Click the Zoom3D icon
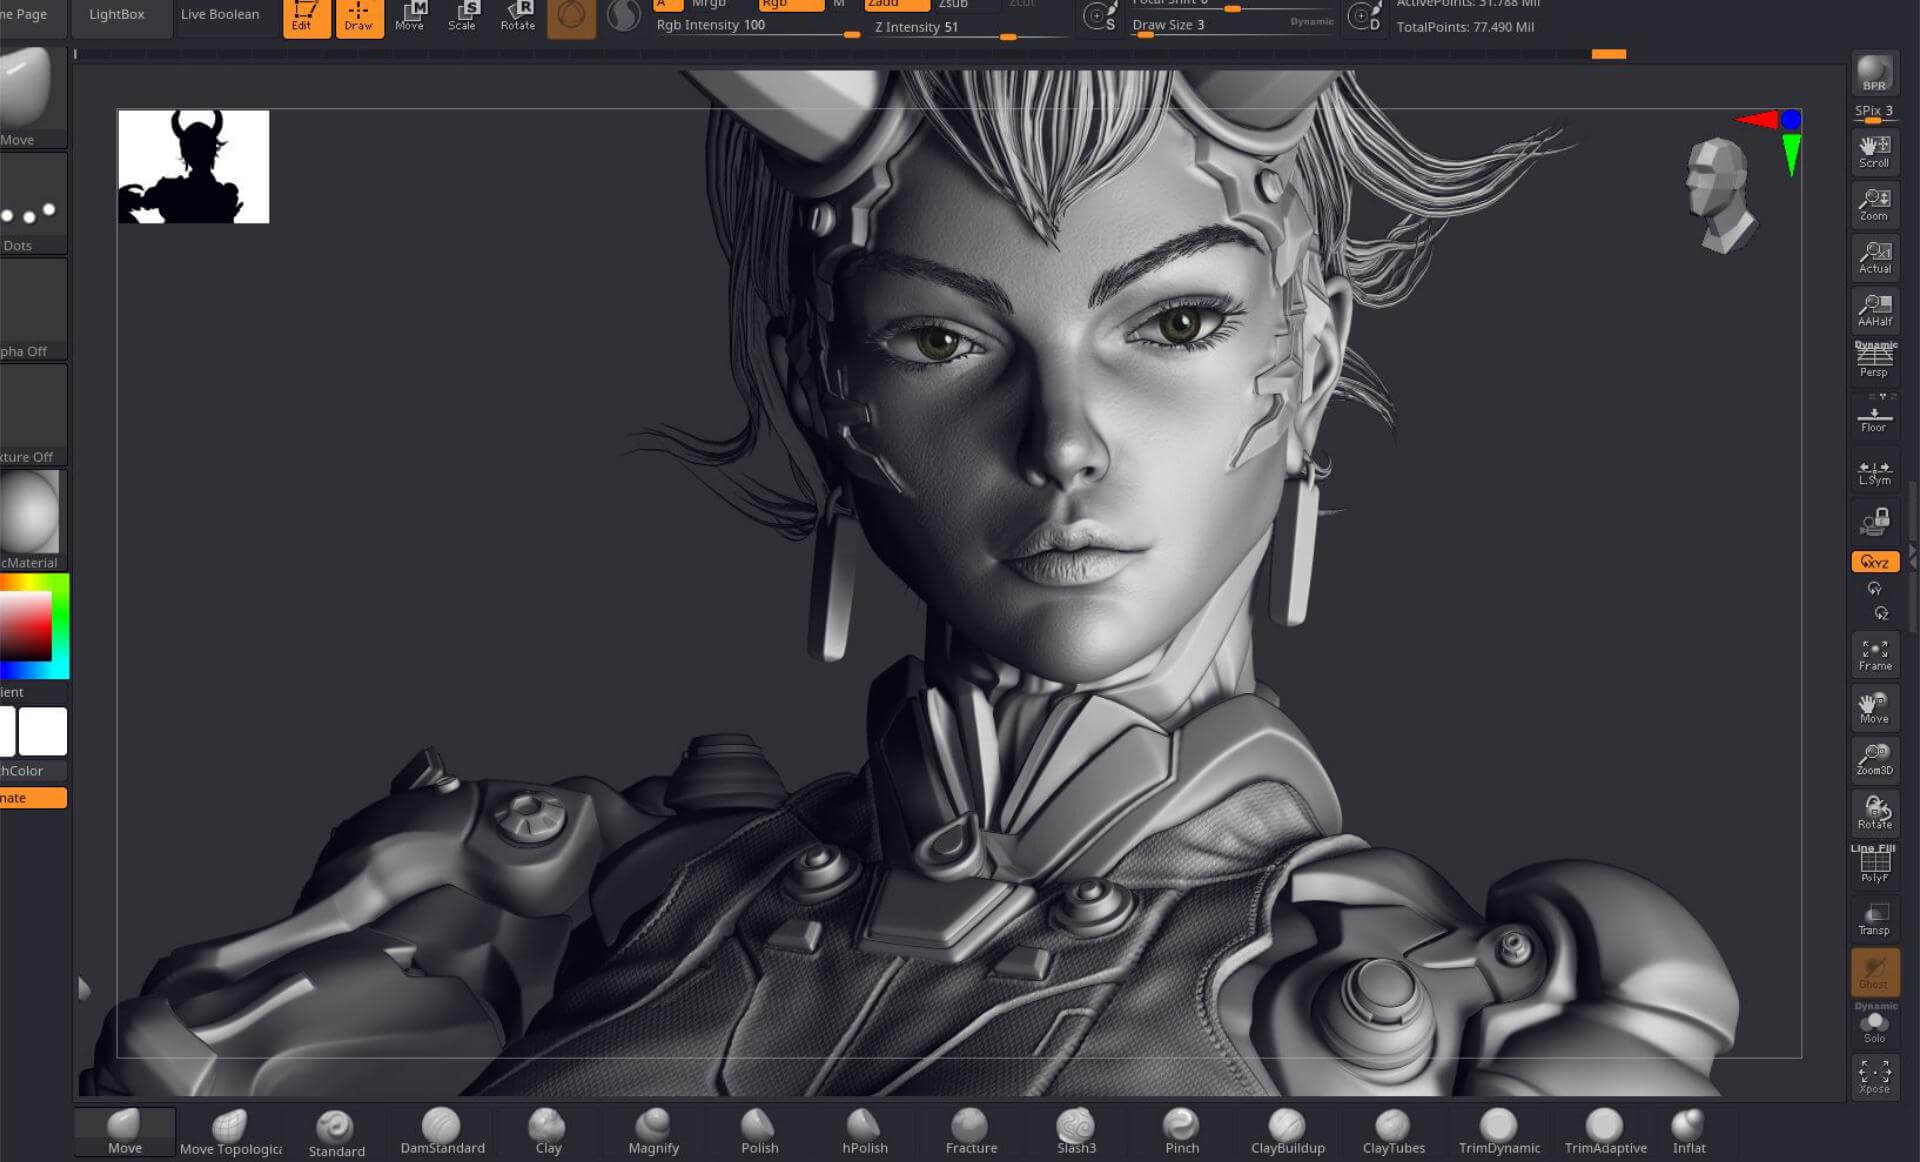The height and width of the screenshot is (1162, 1920). point(1874,760)
